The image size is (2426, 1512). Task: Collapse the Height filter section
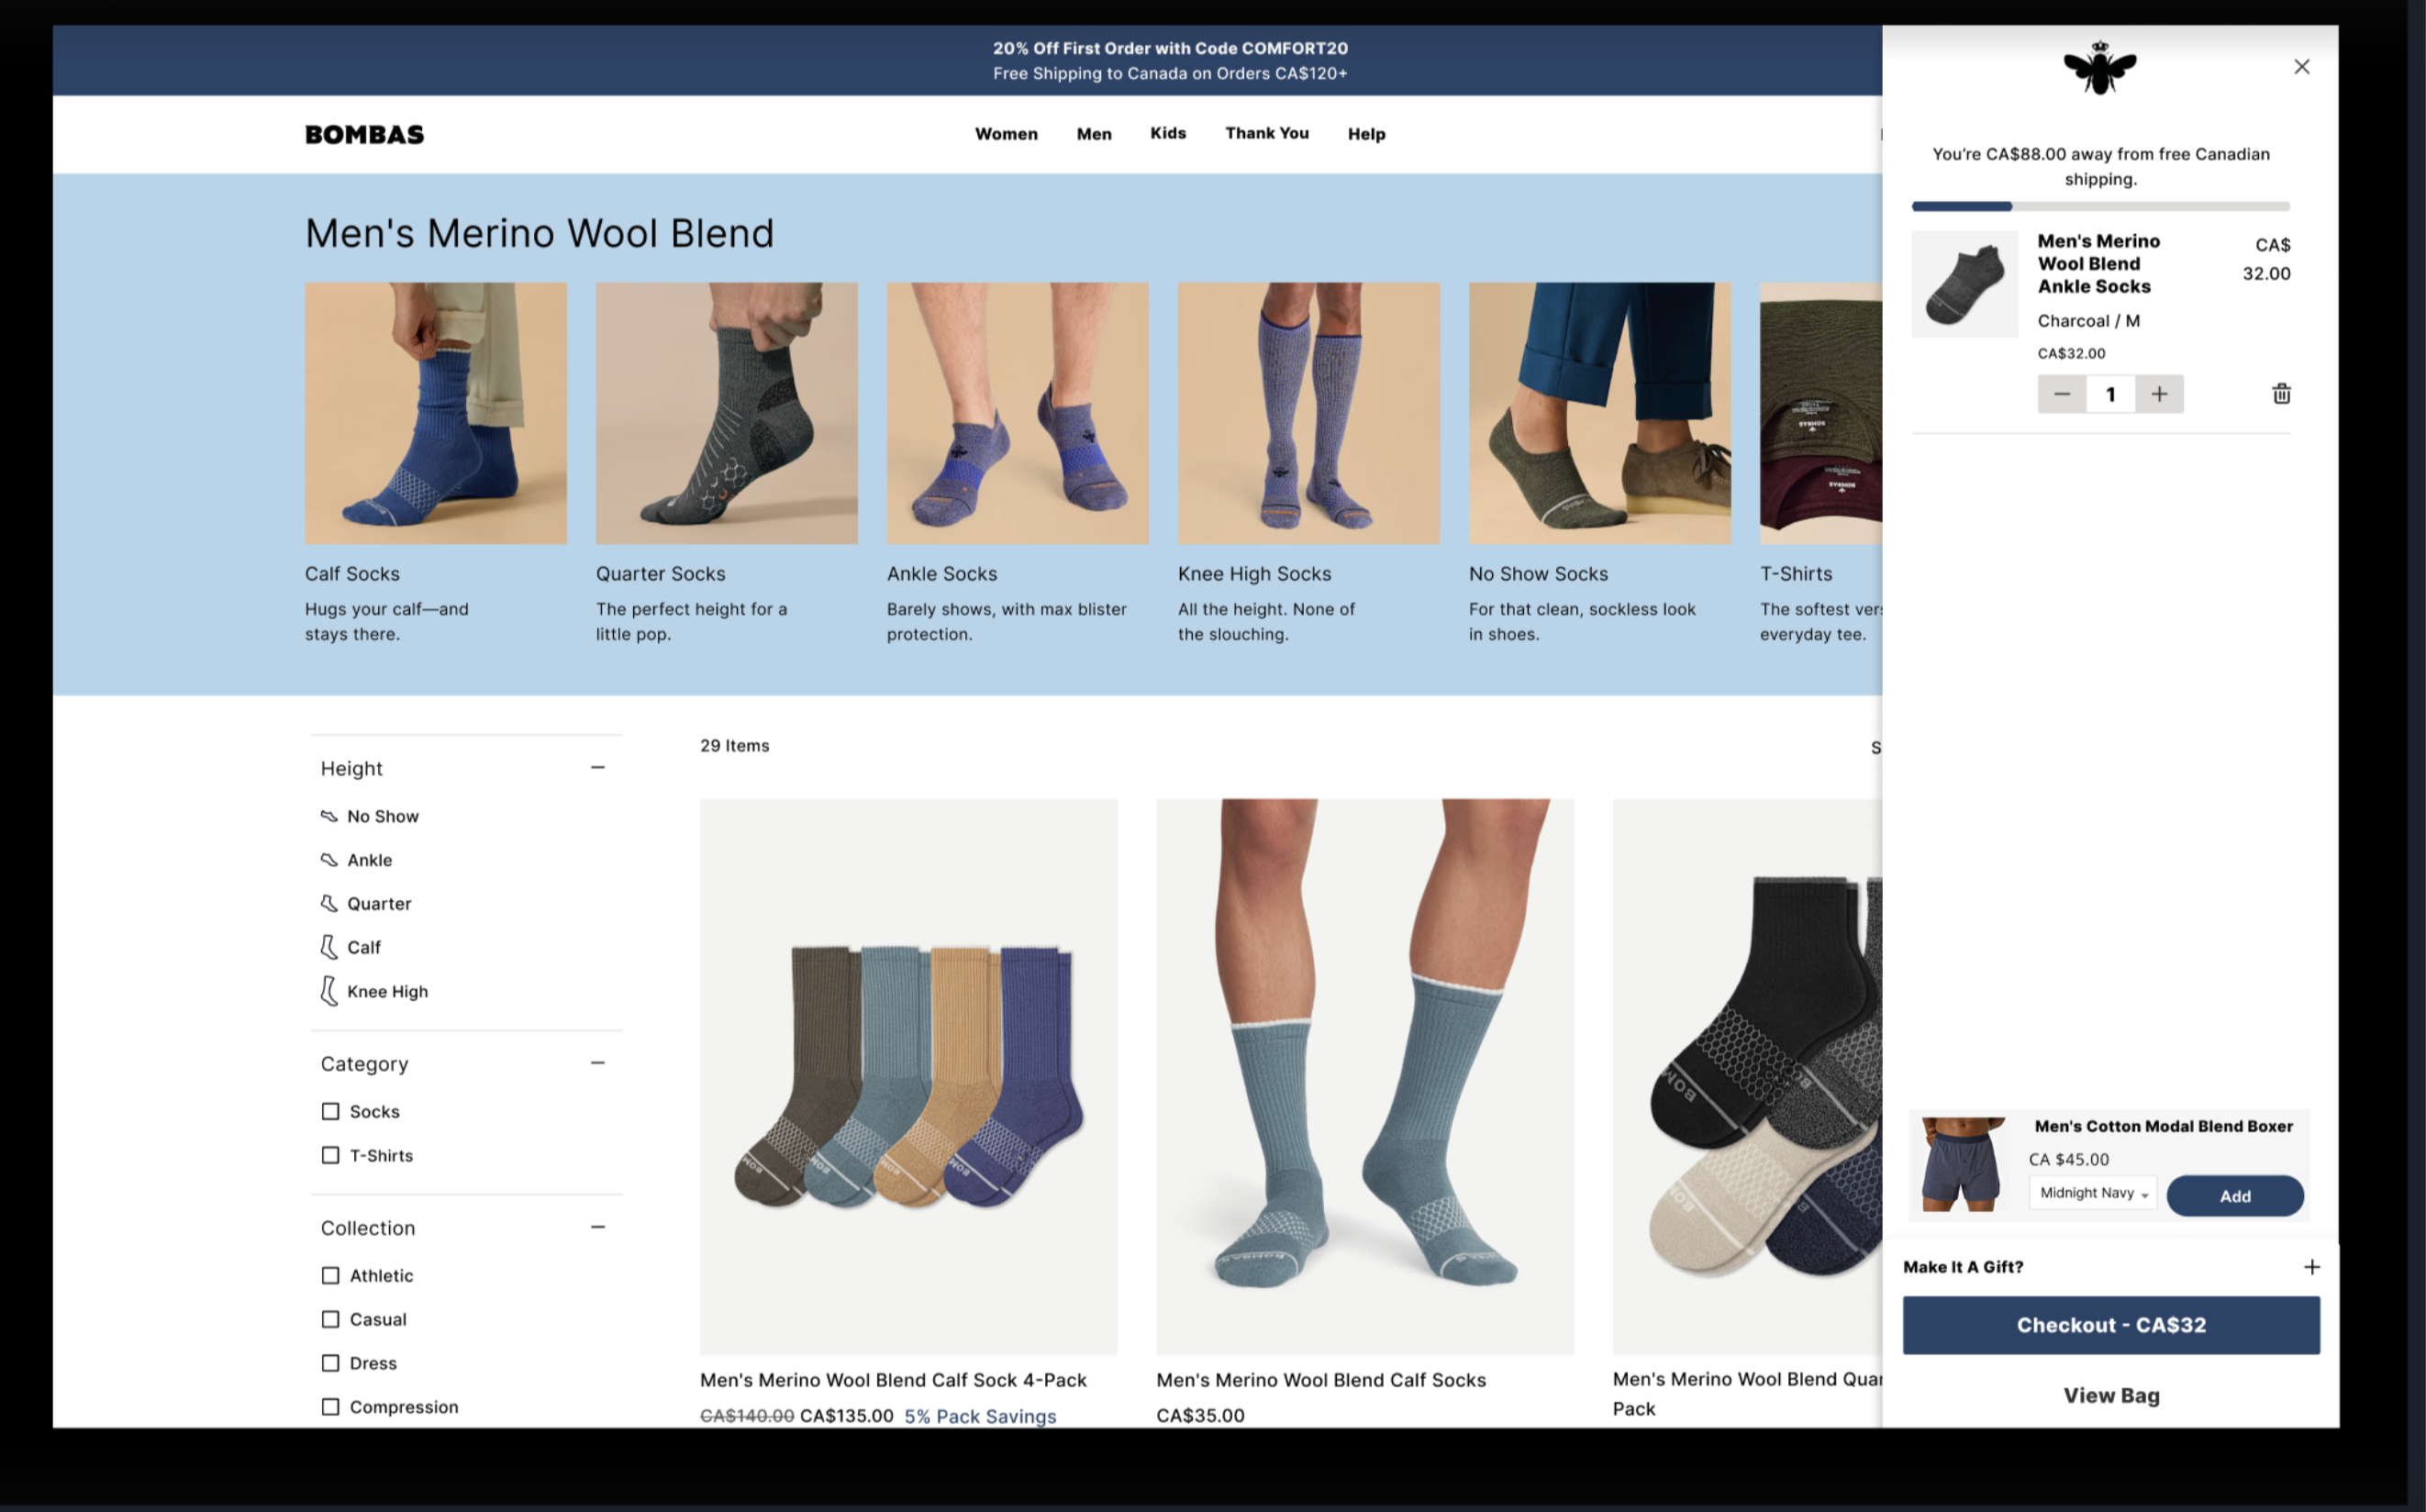(x=598, y=768)
